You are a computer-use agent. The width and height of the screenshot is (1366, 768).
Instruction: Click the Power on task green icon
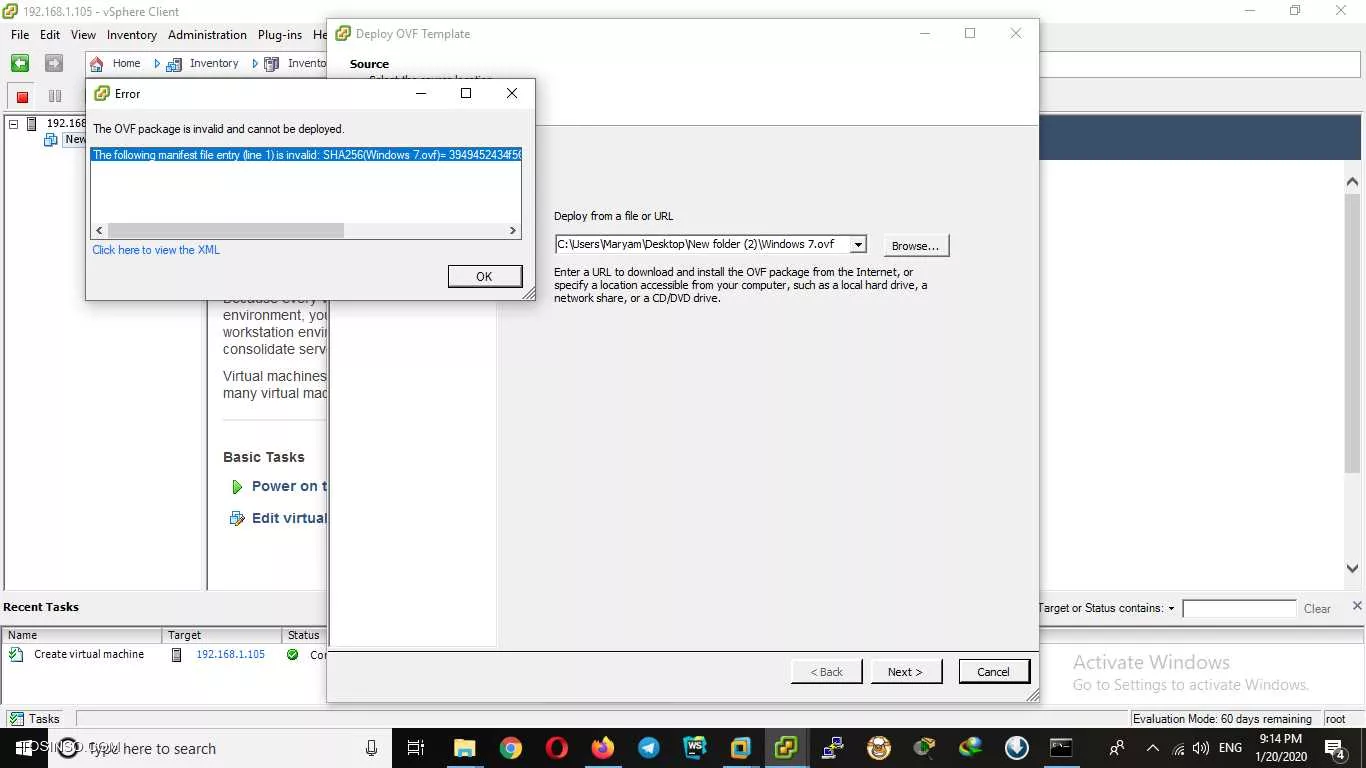[x=237, y=487]
